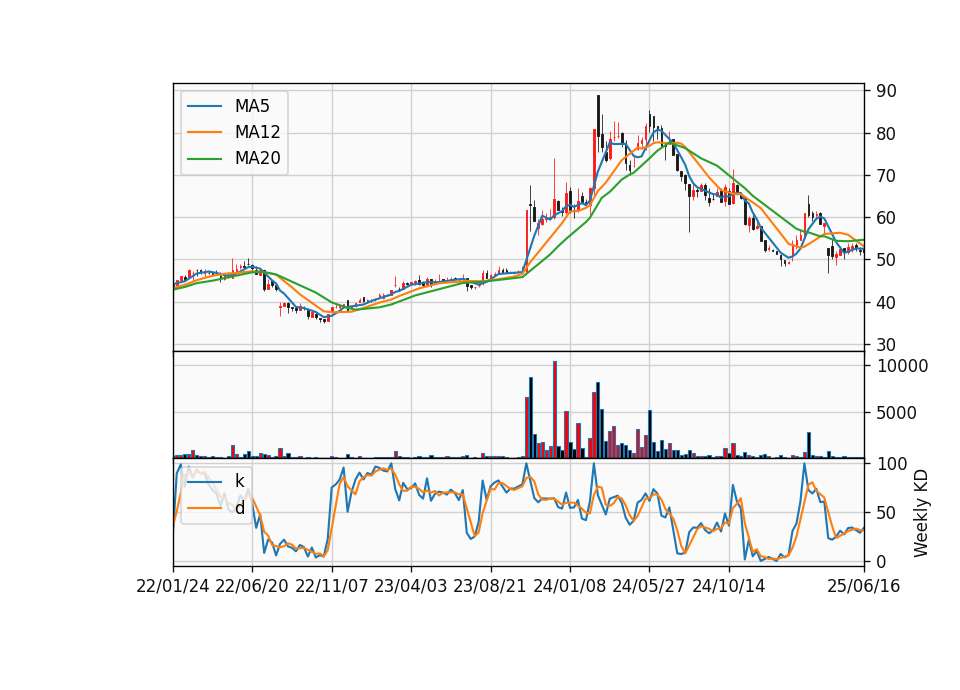
Task: Click the 22/01/24 date tick label
Action: 173,586
